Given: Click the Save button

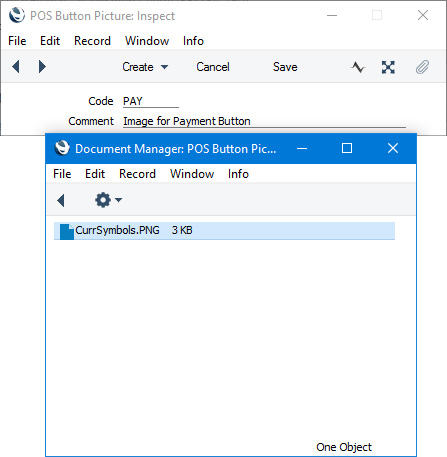Looking at the screenshot, I should (285, 67).
